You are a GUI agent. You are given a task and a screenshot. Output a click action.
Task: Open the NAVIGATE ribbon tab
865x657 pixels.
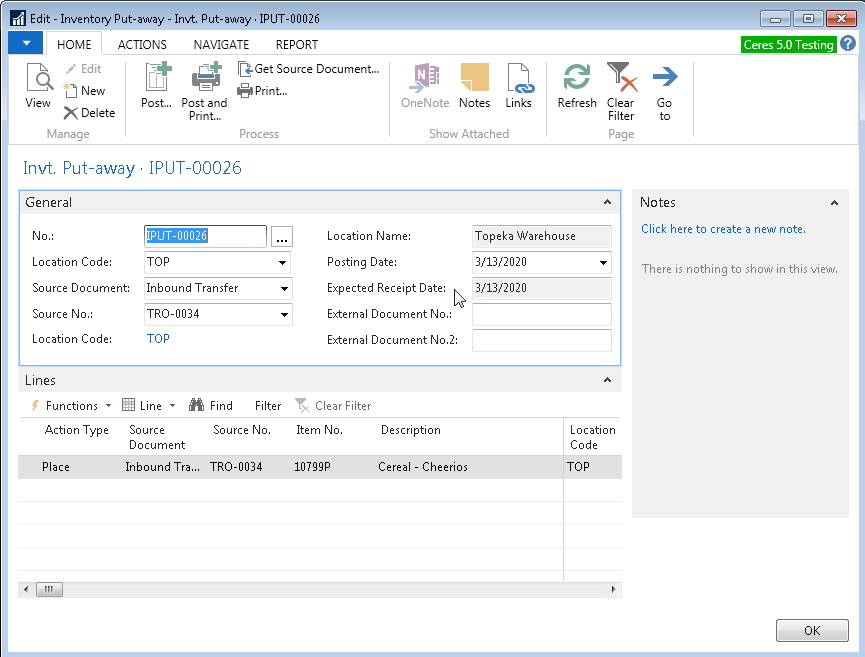pyautogui.click(x=221, y=44)
